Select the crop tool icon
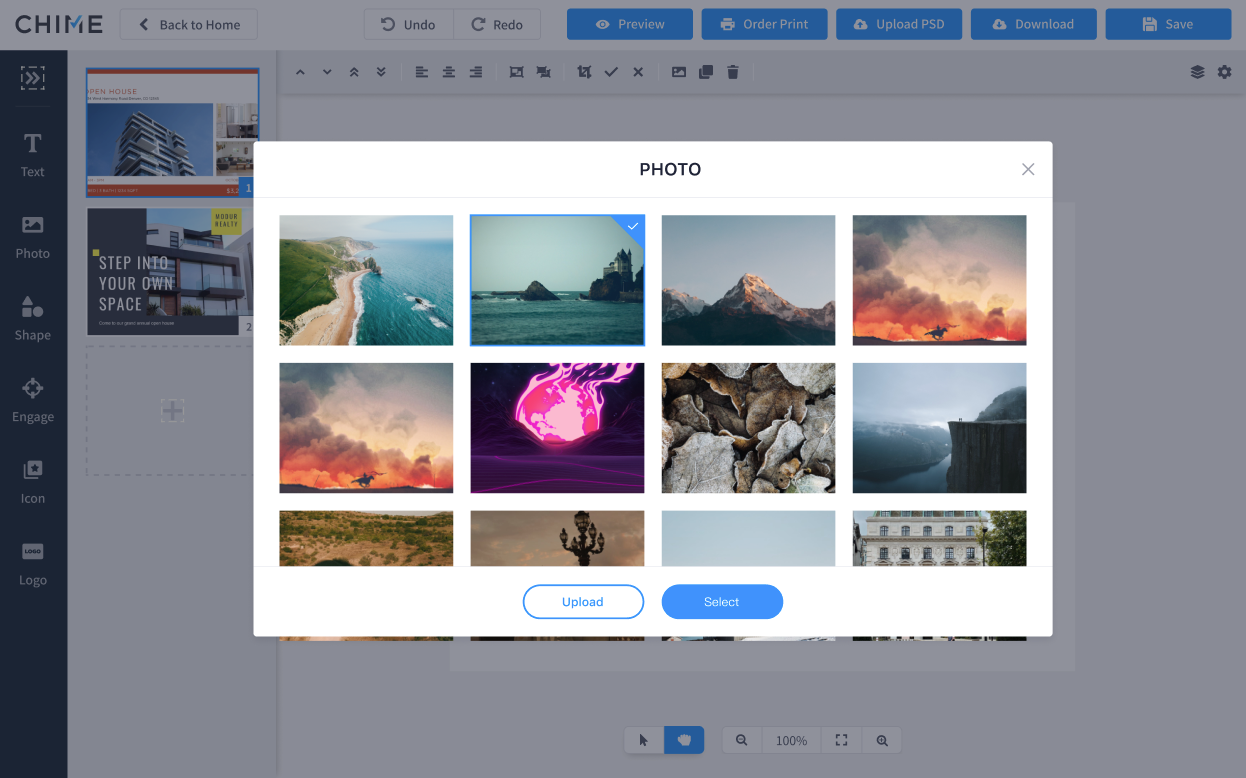This screenshot has width=1246, height=778. (584, 72)
